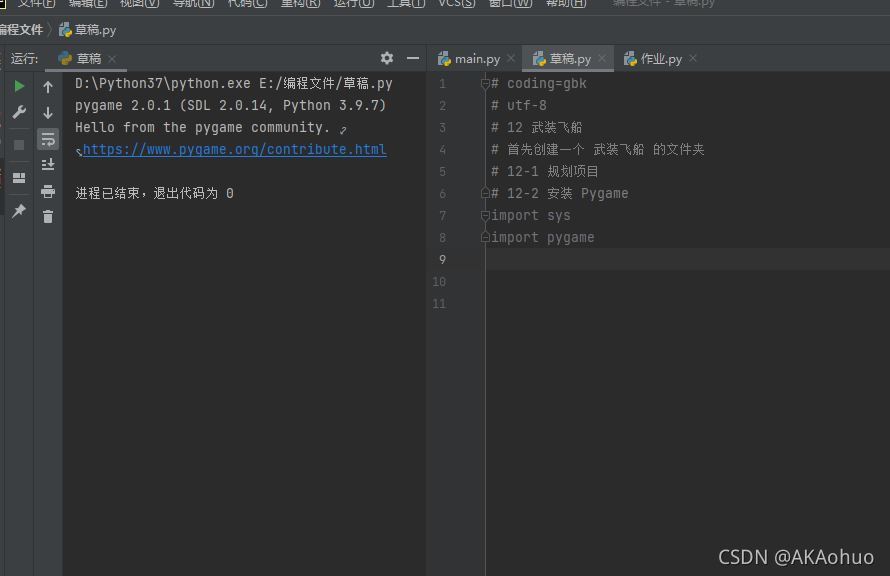Clear console with trash can icon
890x576 pixels.
[x=48, y=216]
